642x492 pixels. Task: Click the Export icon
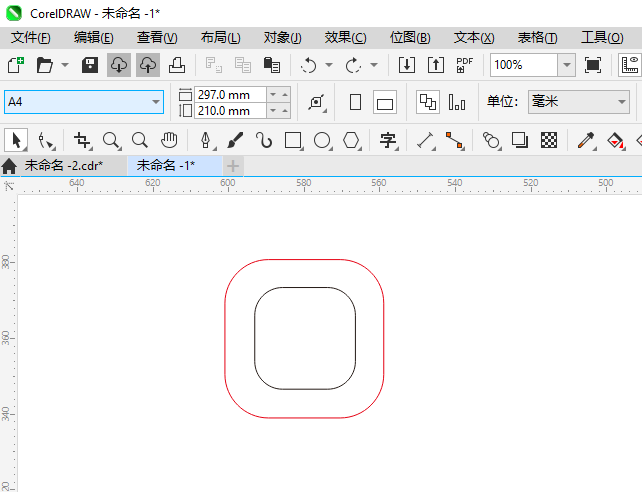pyautogui.click(x=436, y=65)
